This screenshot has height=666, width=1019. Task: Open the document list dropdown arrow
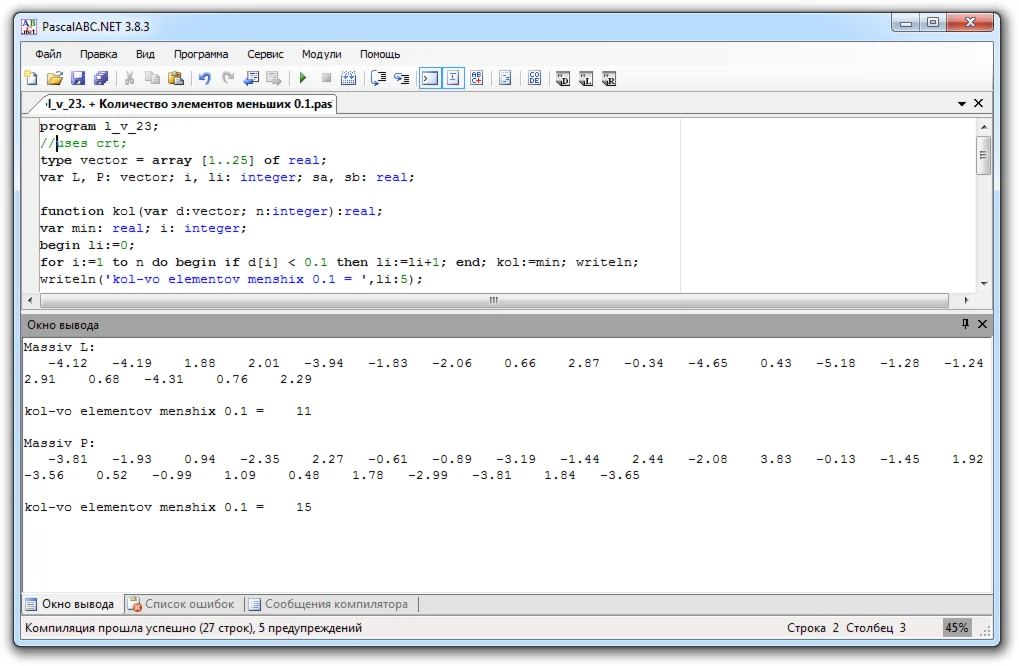(962, 103)
